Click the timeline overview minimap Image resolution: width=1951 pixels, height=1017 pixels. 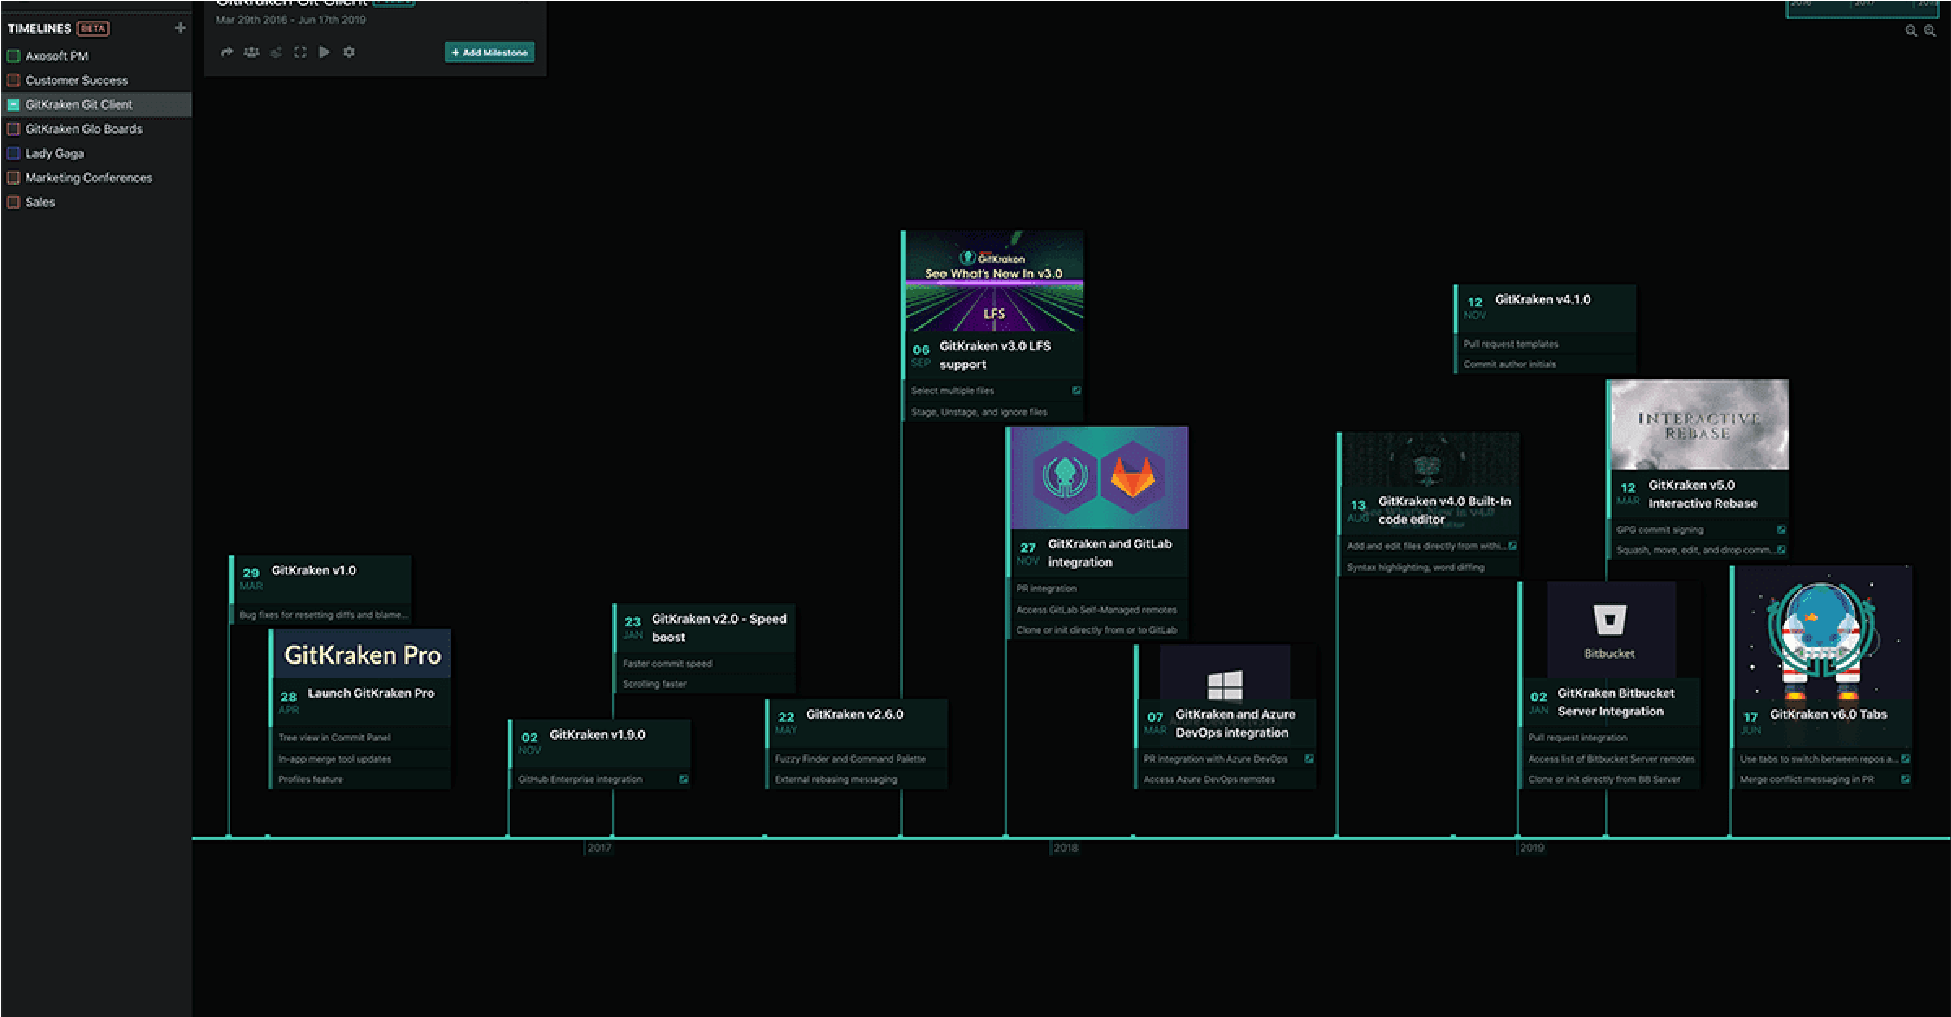click(1862, 8)
